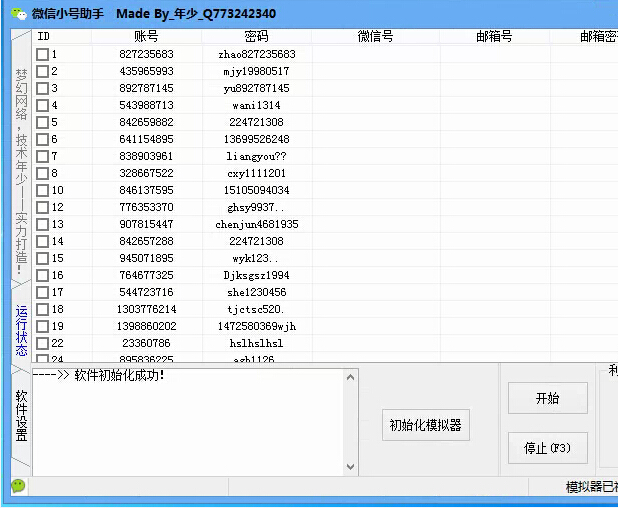
Task: Click account cell 827235683
Action: pyautogui.click(x=147, y=54)
